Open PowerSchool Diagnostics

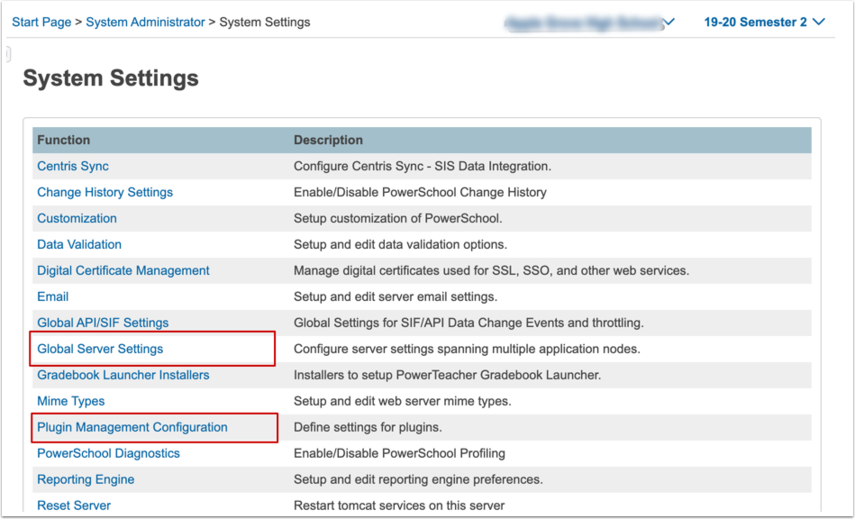point(109,454)
